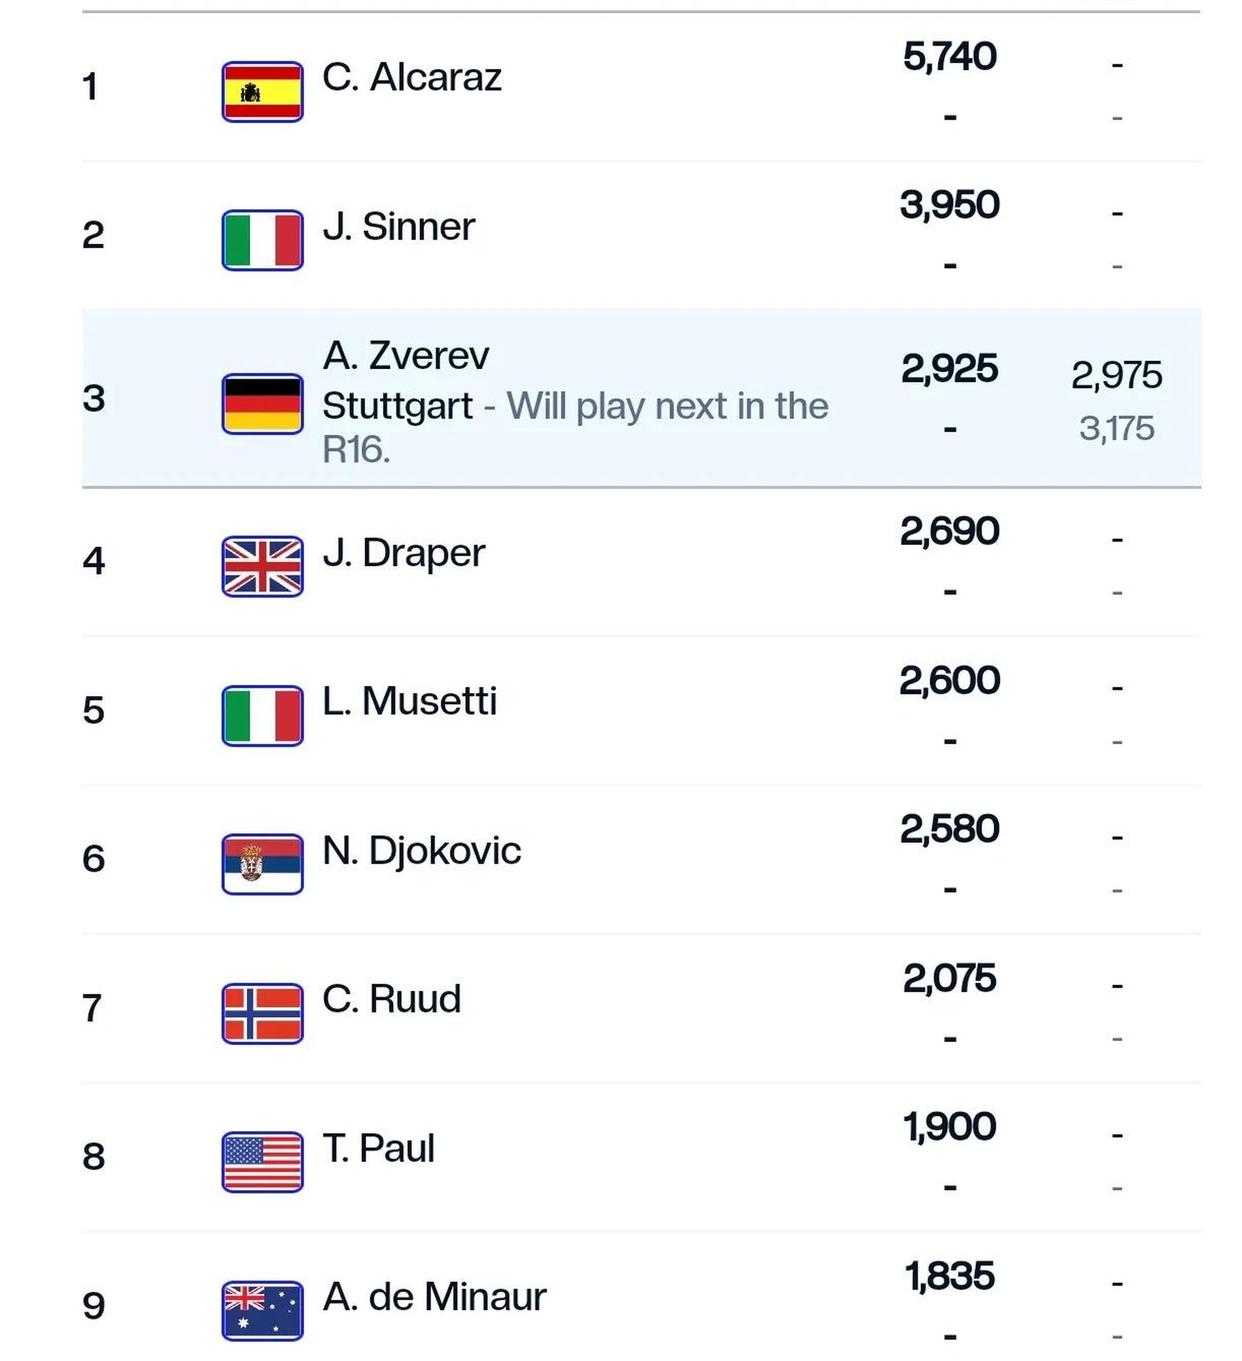Select the rank 7 row number
The height and width of the screenshot is (1361, 1242).
pos(92,1007)
